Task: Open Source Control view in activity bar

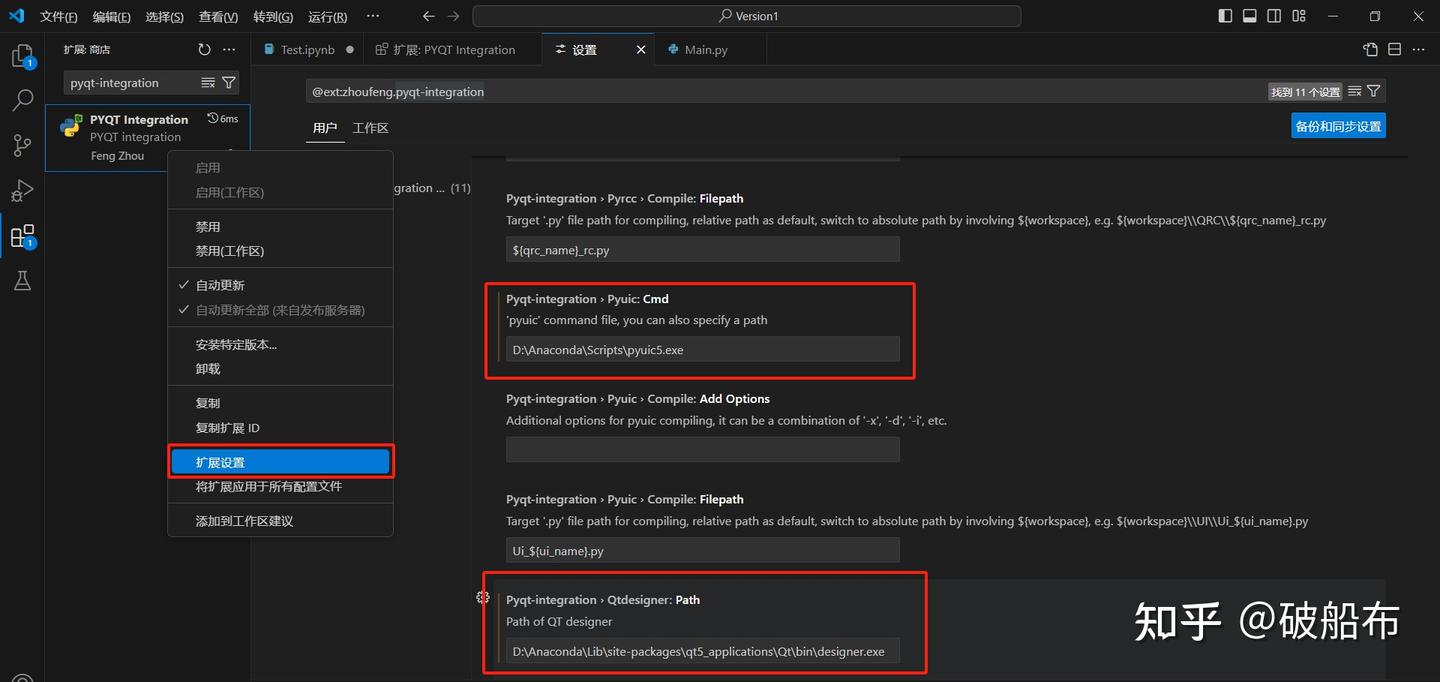Action: pos(22,145)
